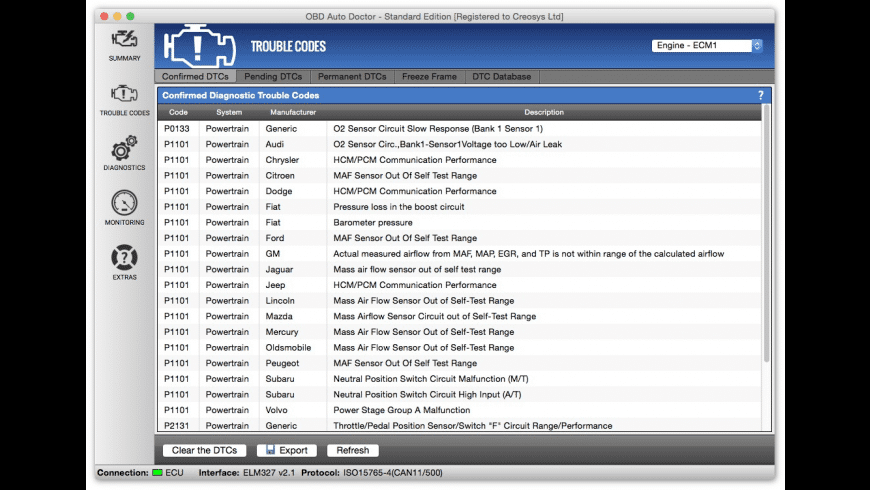
Task: Select the Oldsmobile manufacturer cell
Action: point(288,347)
